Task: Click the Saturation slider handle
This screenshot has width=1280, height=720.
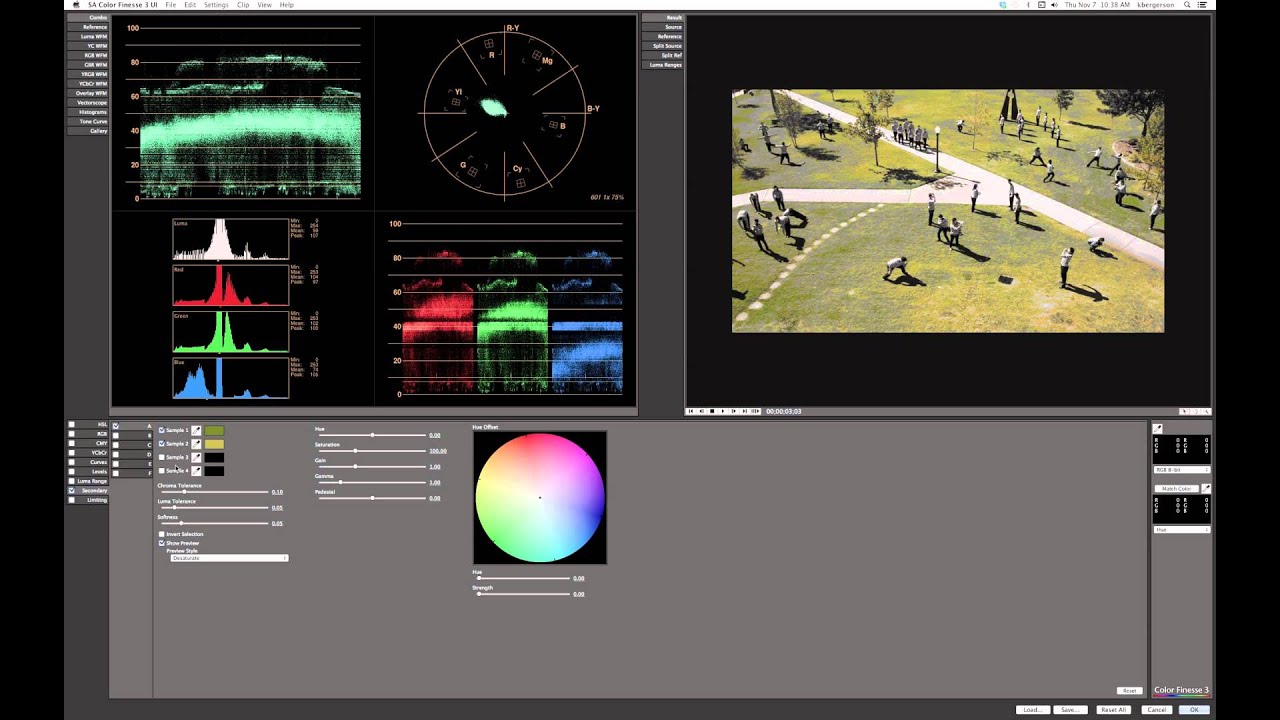Action: click(x=354, y=451)
